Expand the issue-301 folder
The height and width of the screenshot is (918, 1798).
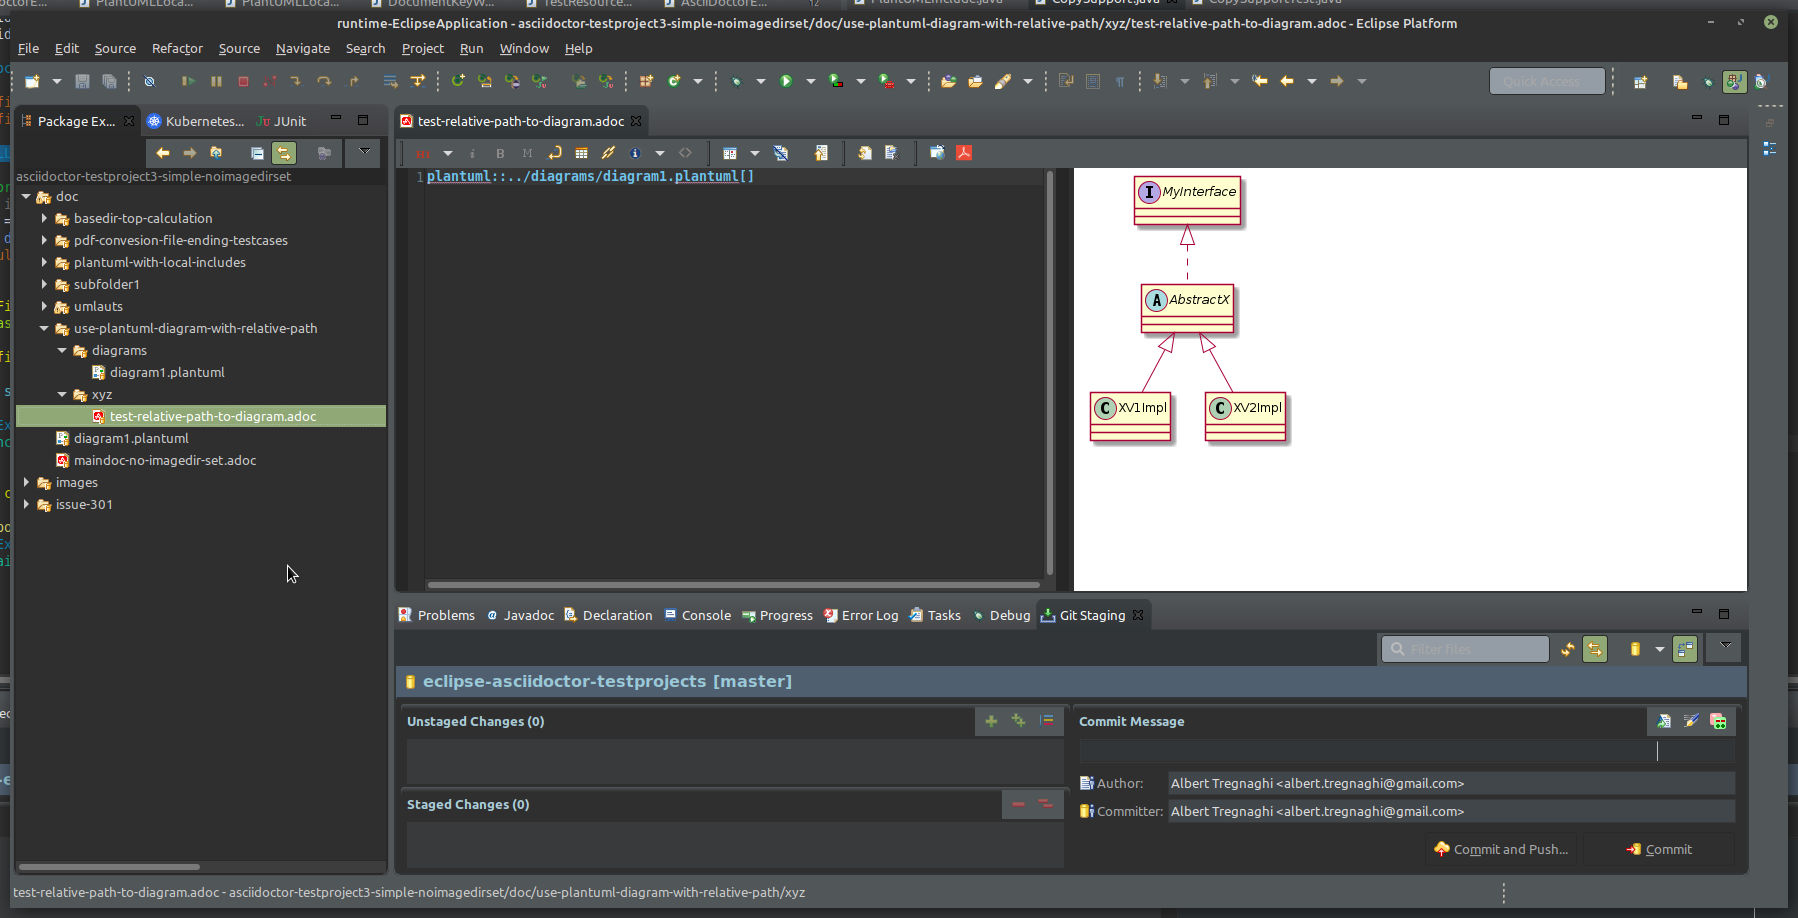pos(26,504)
